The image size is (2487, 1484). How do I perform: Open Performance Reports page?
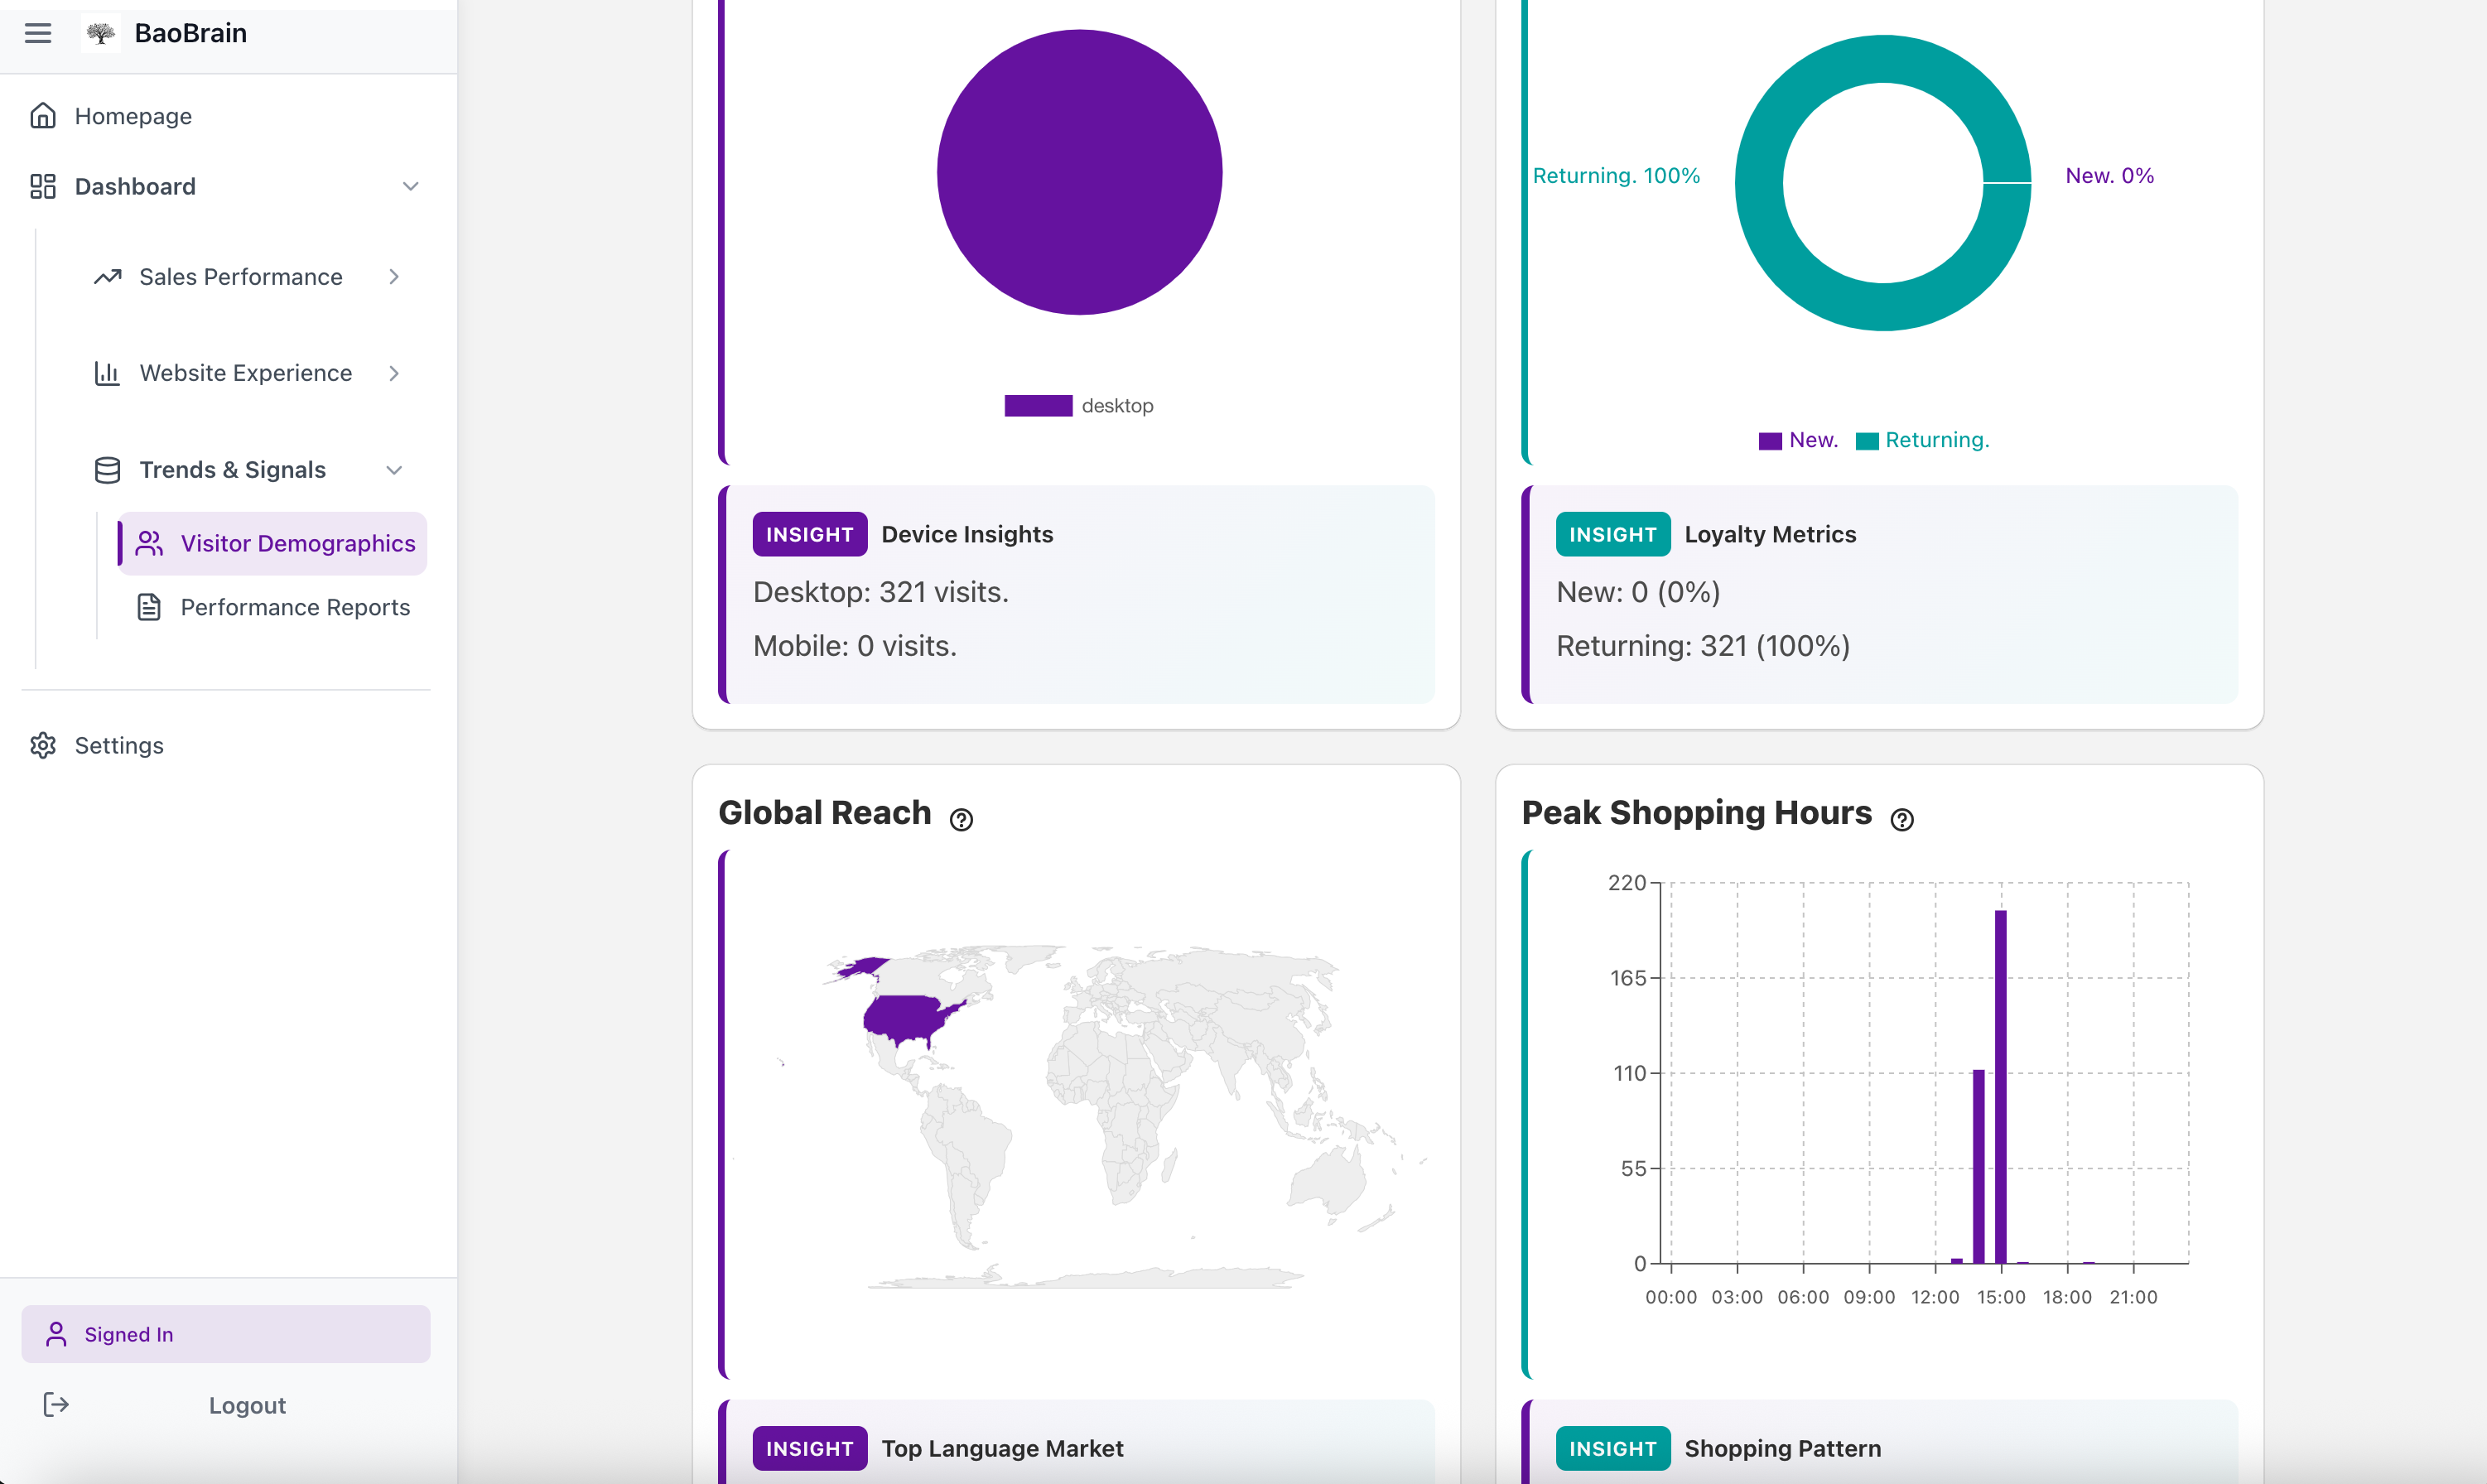295,607
